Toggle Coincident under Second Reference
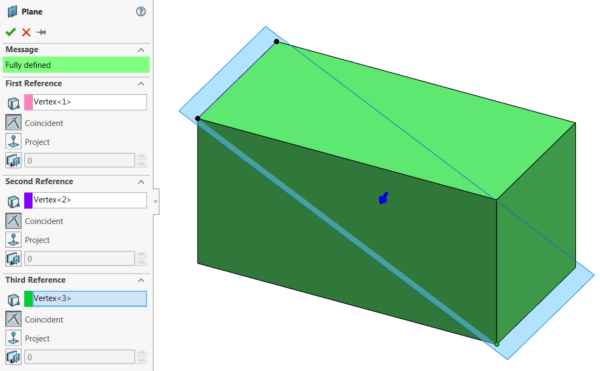Screen dimensions: 600x371 tap(13, 221)
